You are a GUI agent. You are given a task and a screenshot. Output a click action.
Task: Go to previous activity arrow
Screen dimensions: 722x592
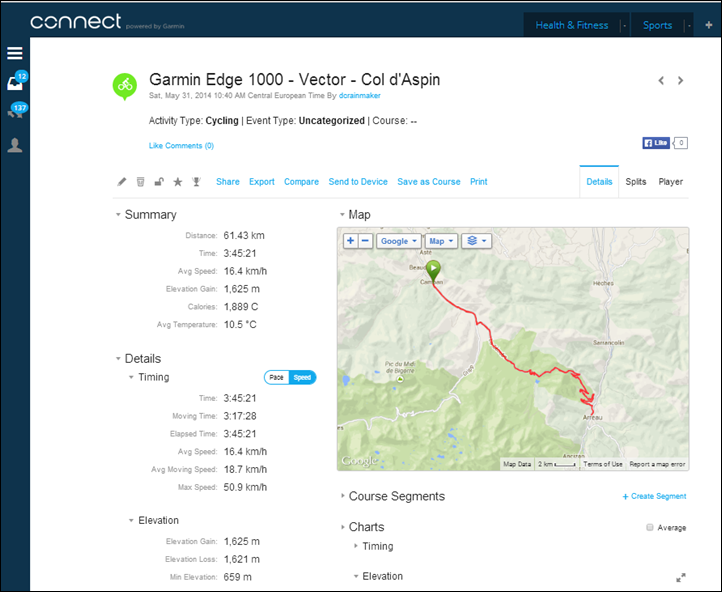(x=661, y=81)
